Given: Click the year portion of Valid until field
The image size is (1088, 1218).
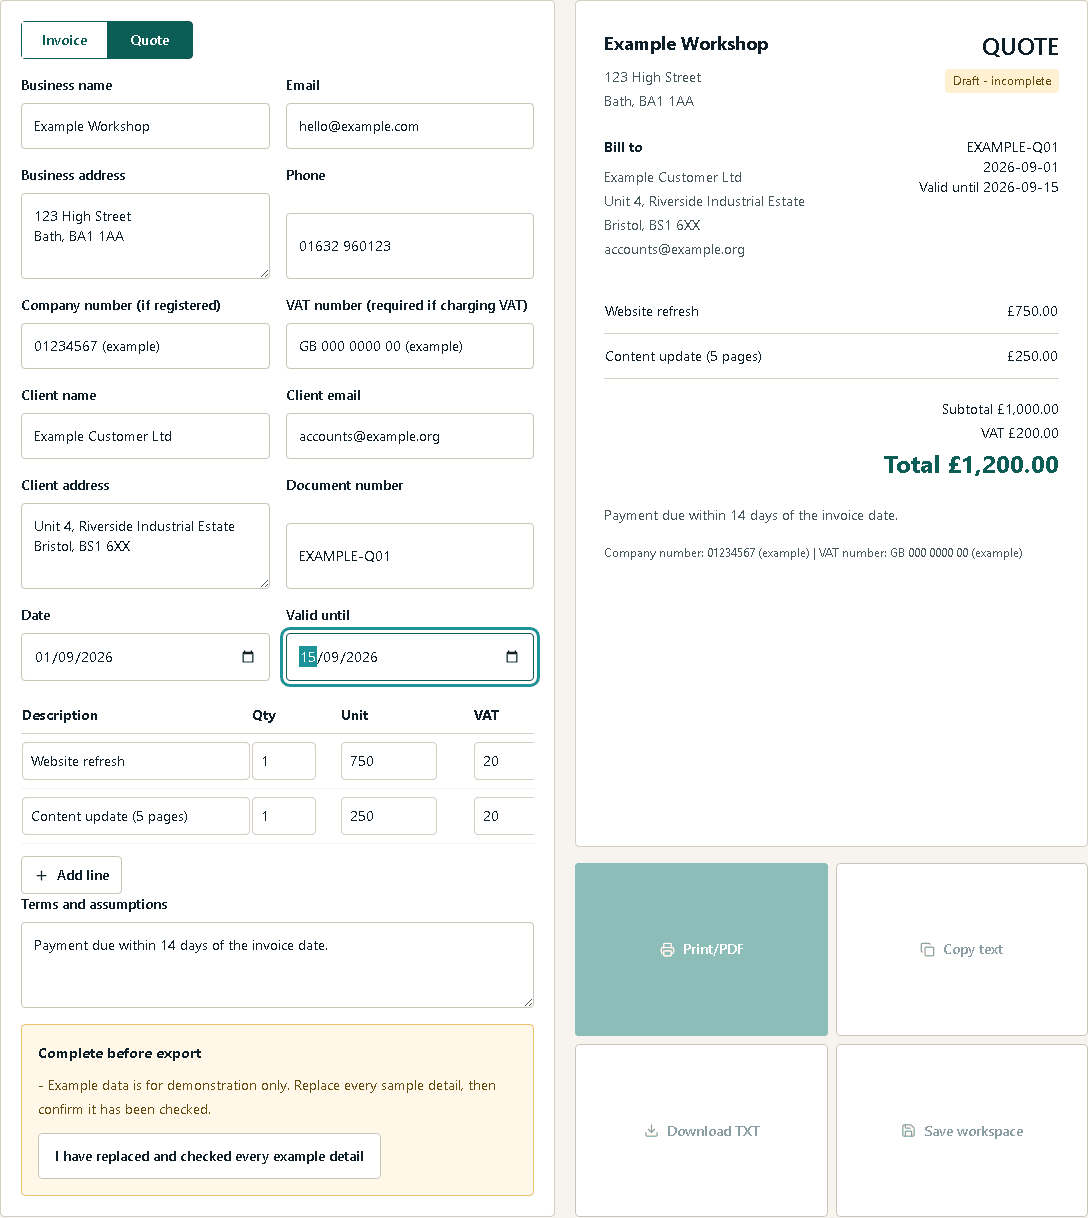Looking at the screenshot, I should click(362, 657).
